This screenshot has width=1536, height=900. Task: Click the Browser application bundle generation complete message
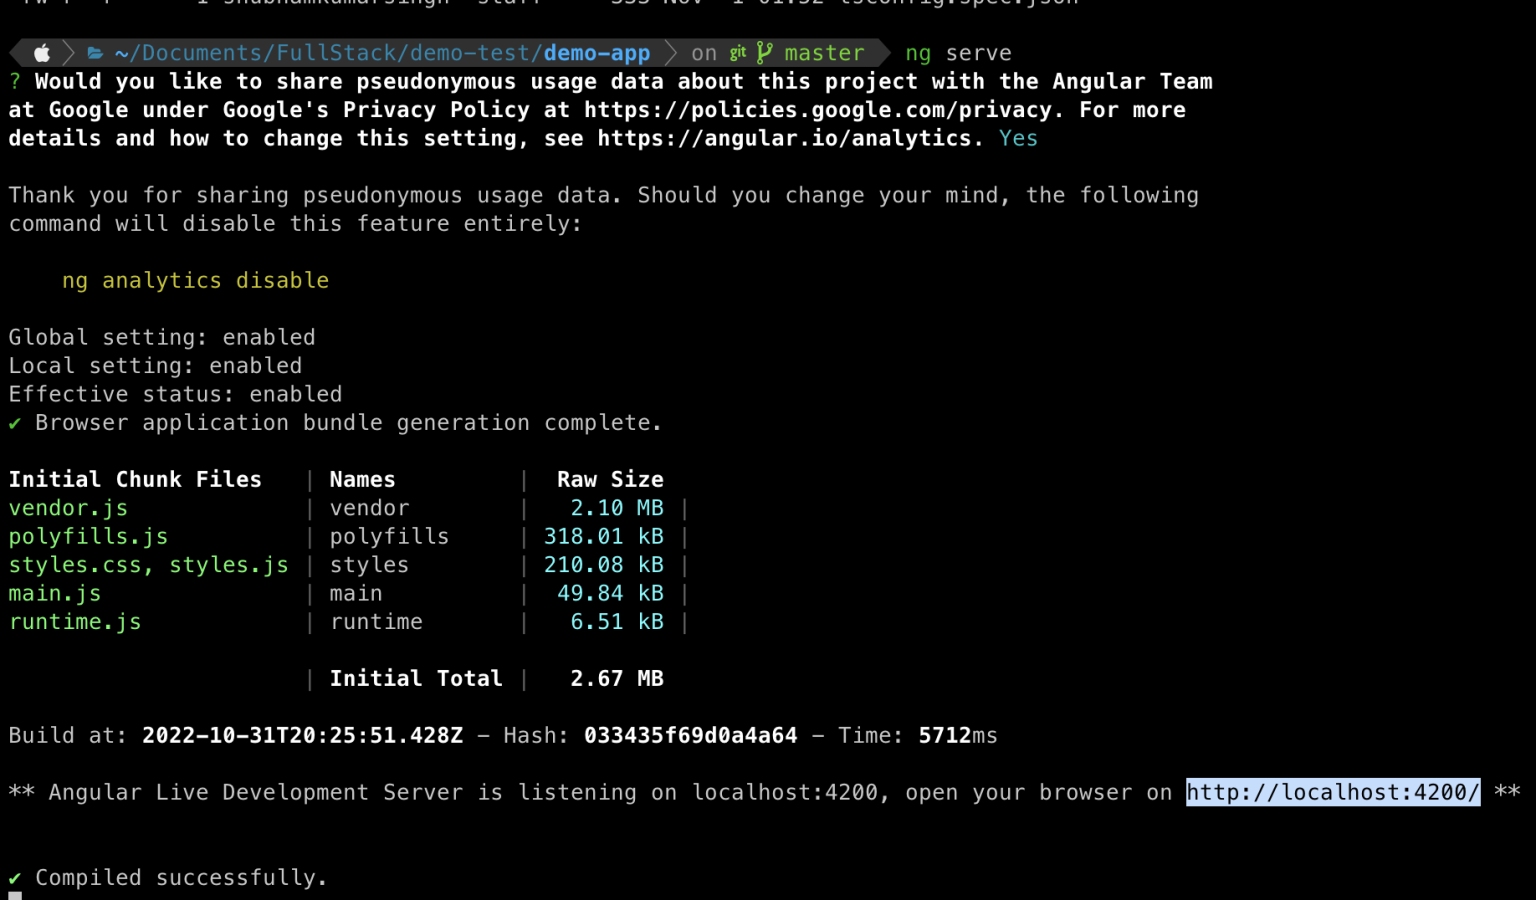(349, 424)
